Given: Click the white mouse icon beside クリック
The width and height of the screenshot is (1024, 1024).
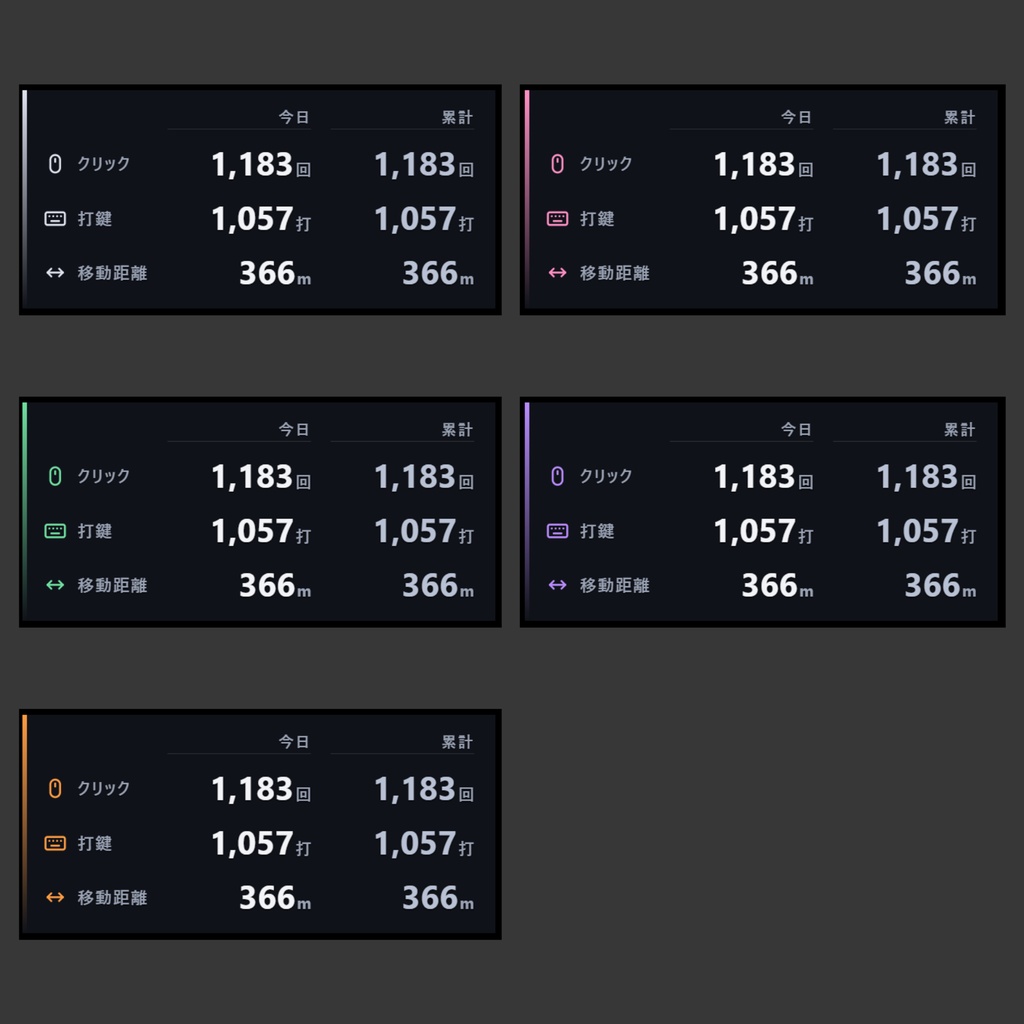Looking at the screenshot, I should point(55,163).
